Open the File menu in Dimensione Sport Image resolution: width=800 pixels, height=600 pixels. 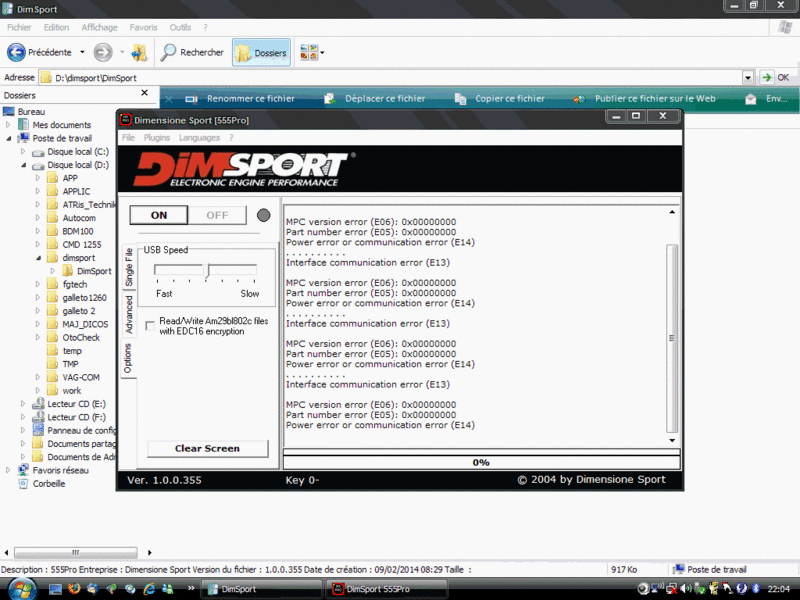128,138
